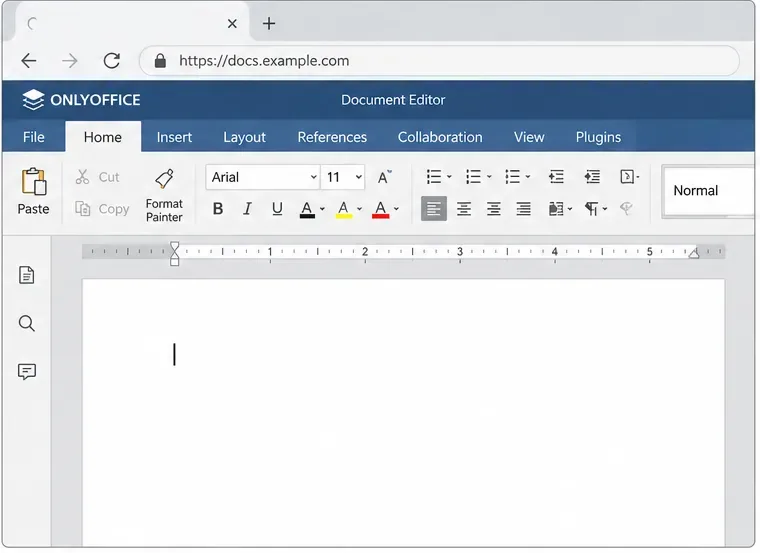Open the black font color dropdown arrow
Image resolution: width=760 pixels, height=553 pixels.
(x=322, y=209)
